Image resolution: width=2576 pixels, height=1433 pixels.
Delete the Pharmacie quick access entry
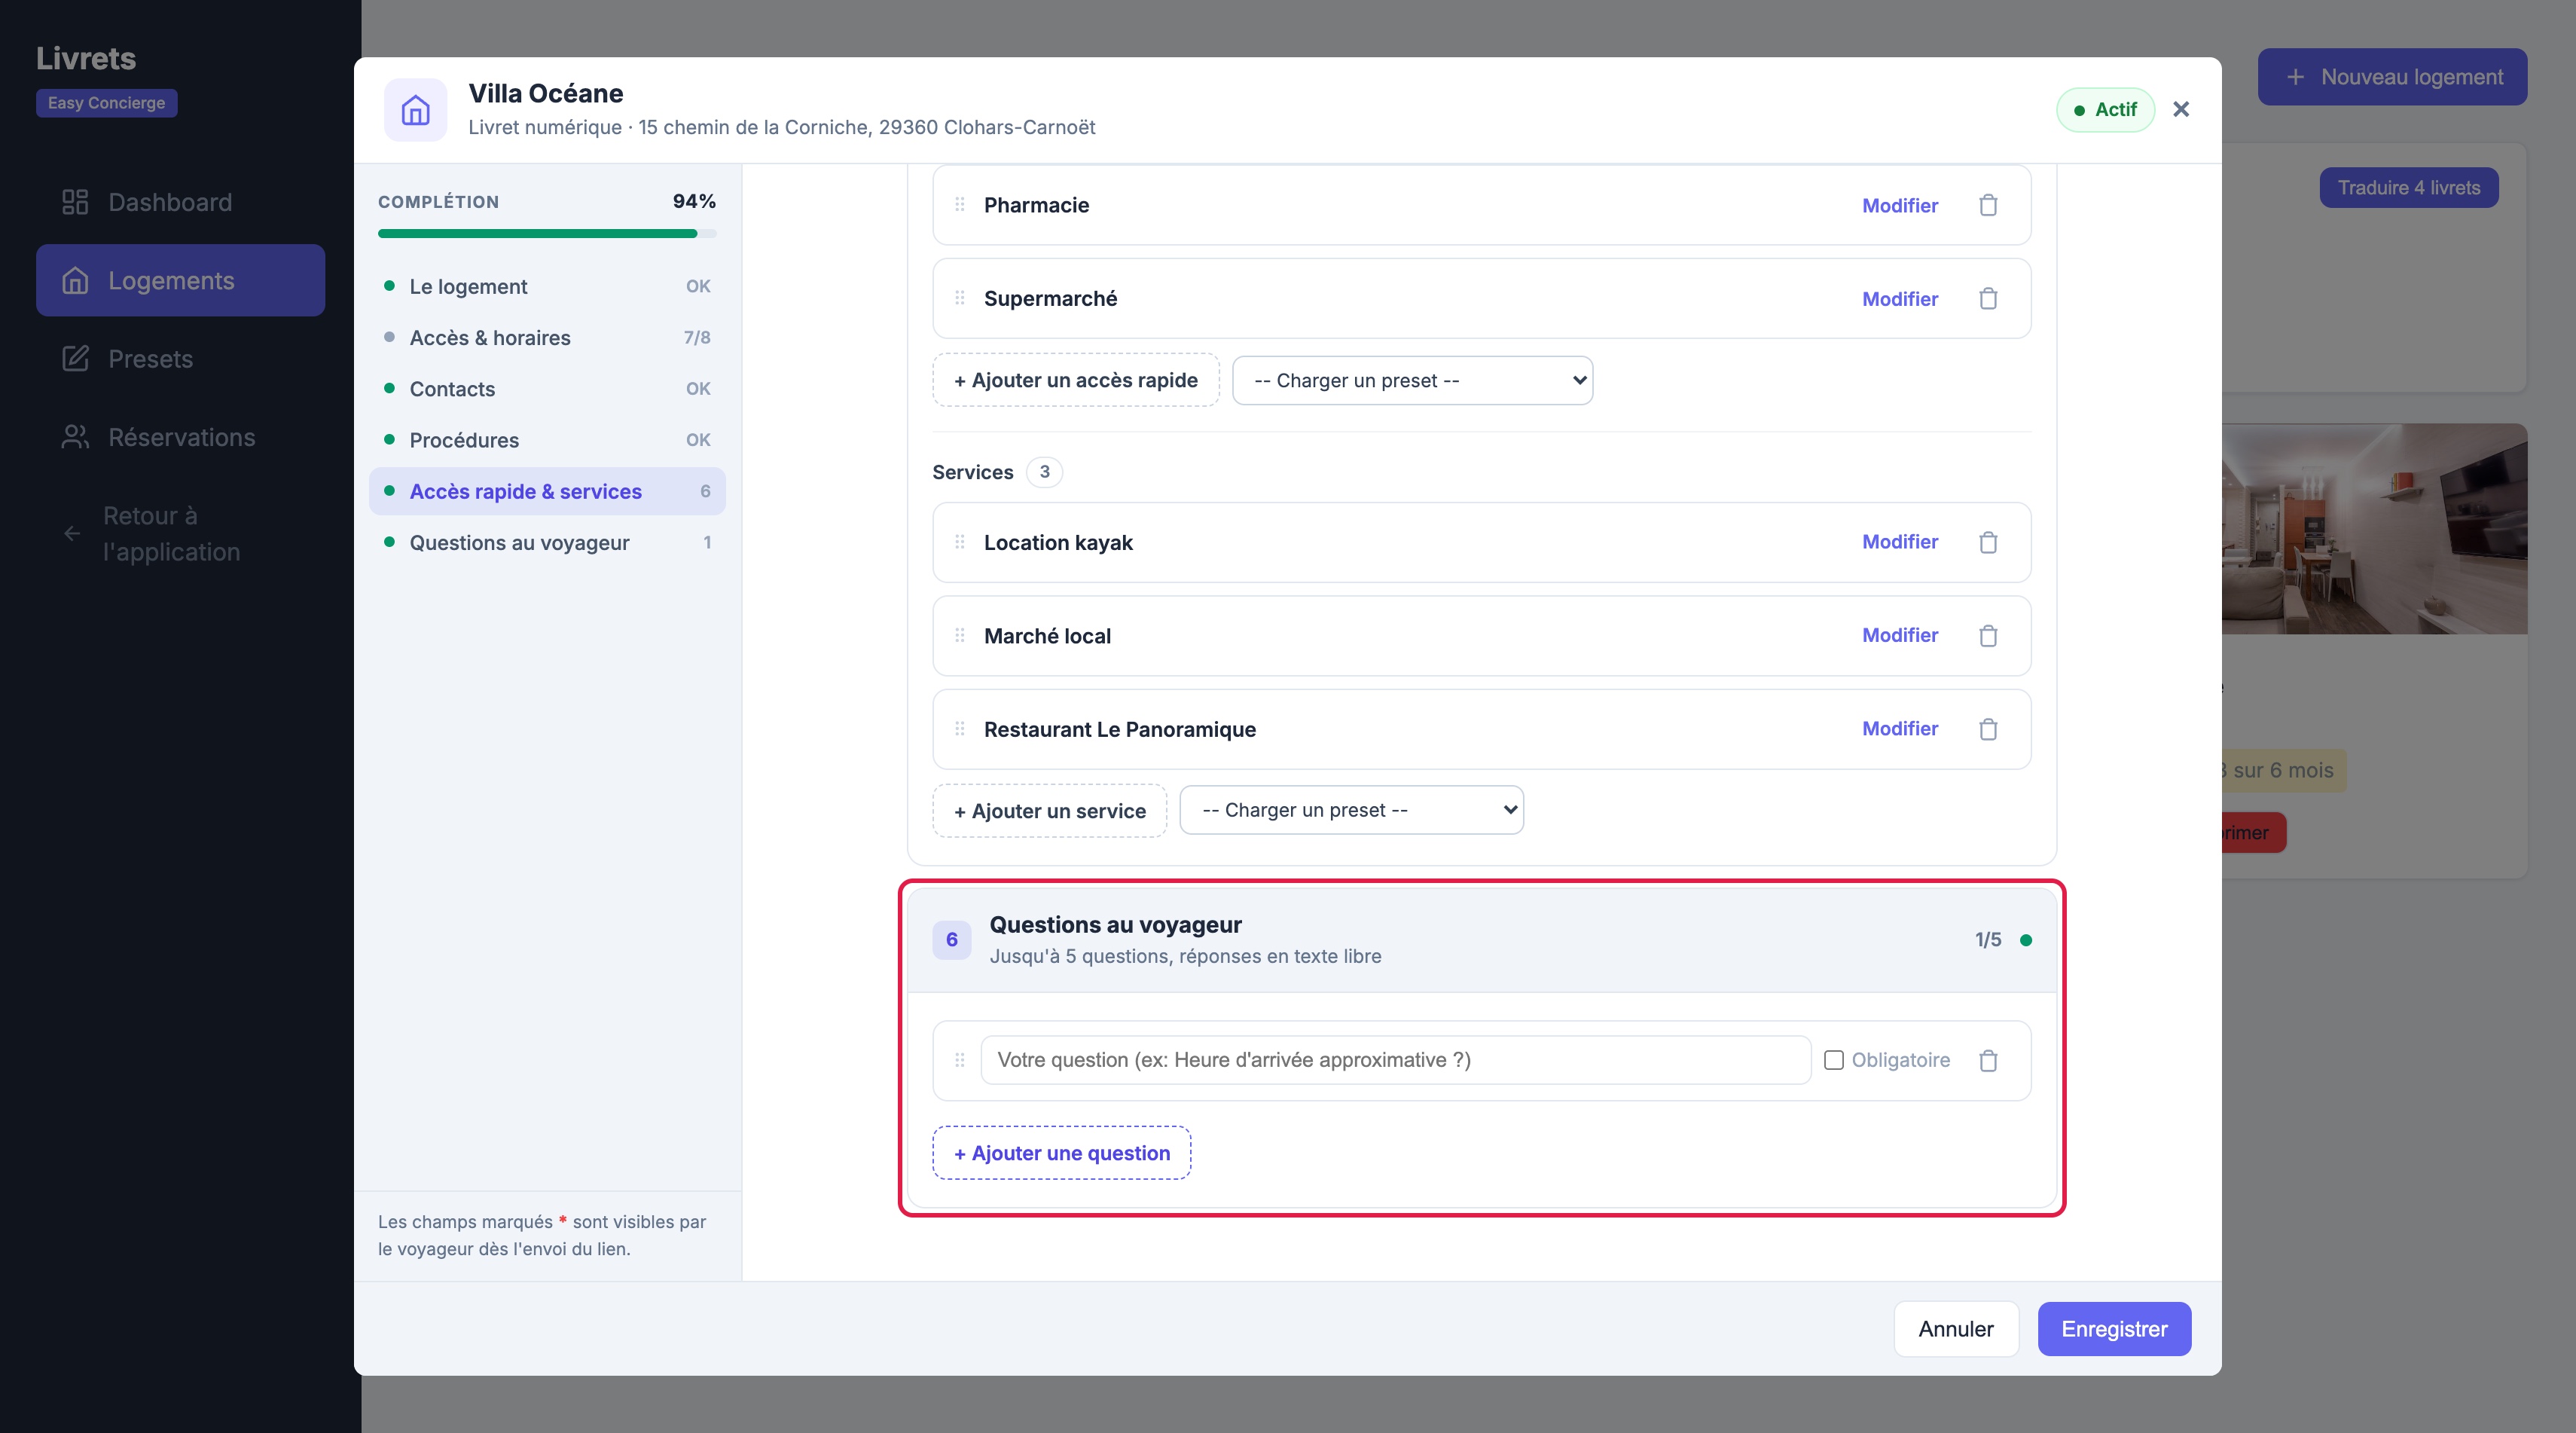click(x=1988, y=205)
